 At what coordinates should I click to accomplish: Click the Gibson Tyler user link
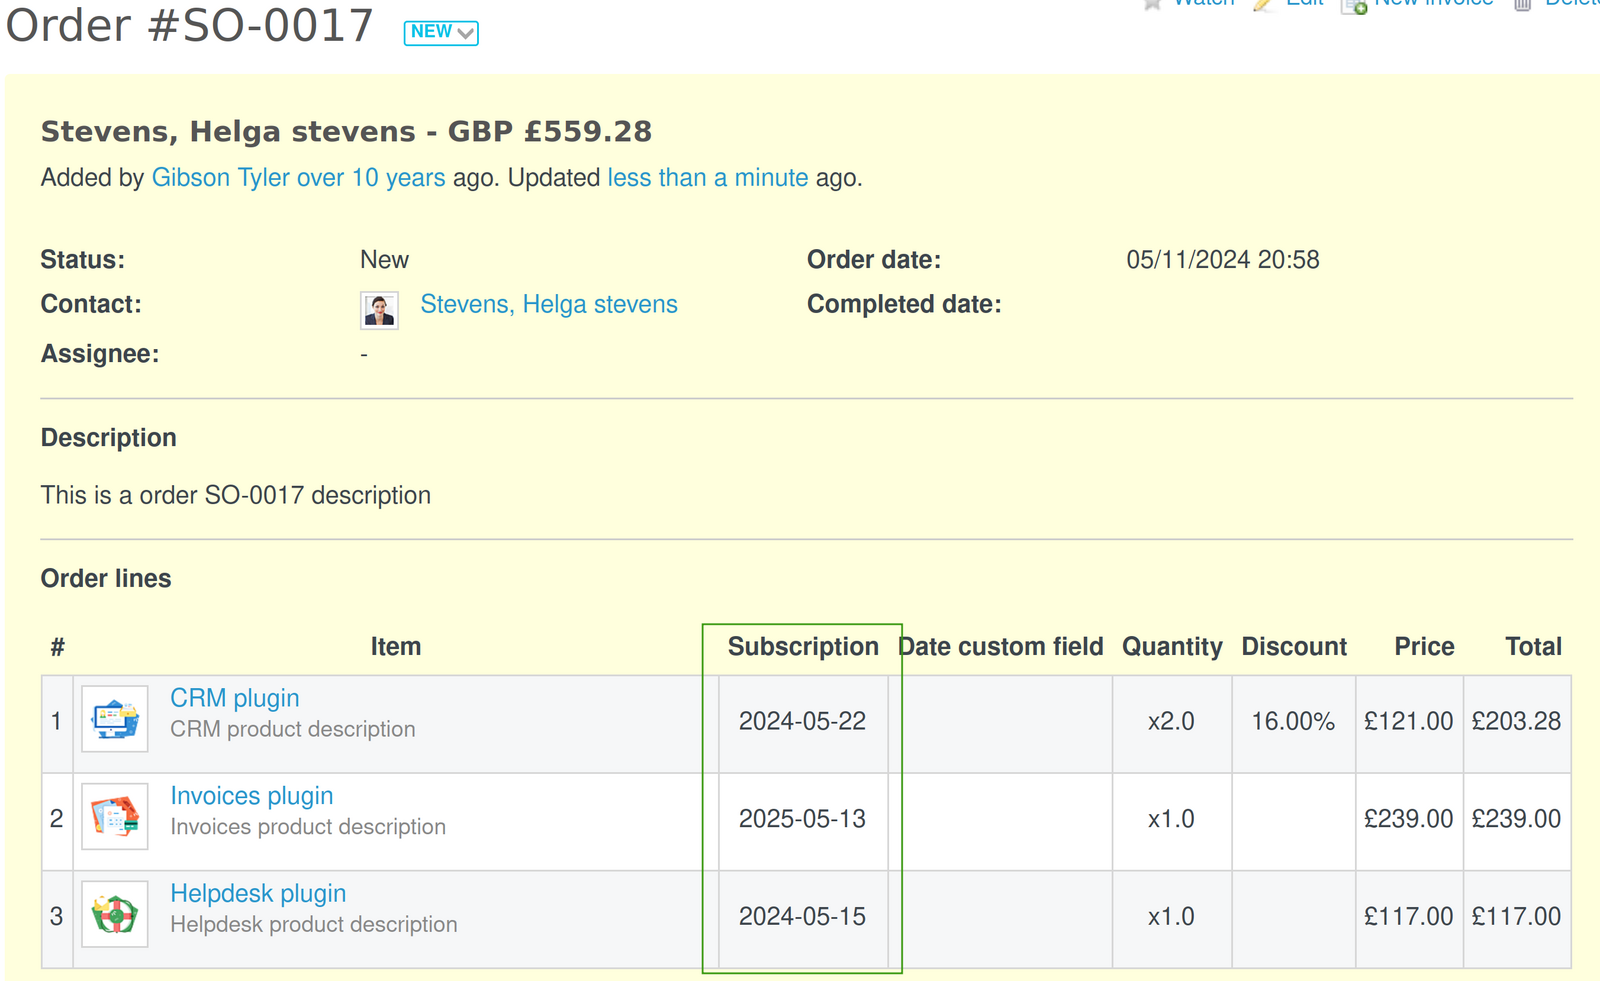click(x=222, y=177)
